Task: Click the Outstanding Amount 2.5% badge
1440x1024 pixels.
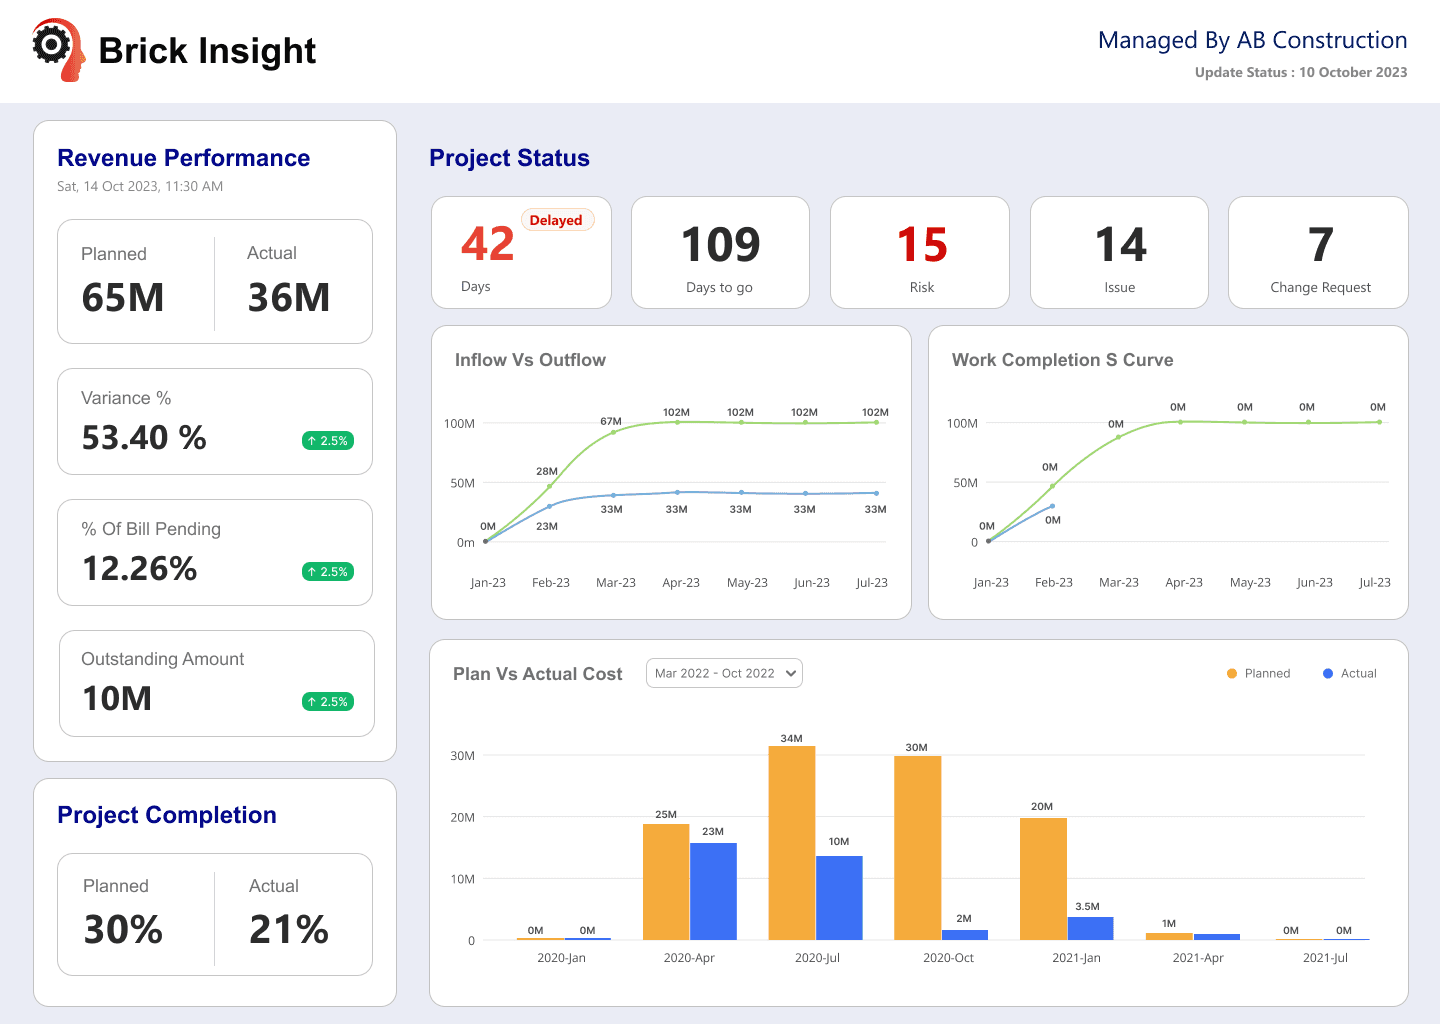Action: pyautogui.click(x=328, y=702)
